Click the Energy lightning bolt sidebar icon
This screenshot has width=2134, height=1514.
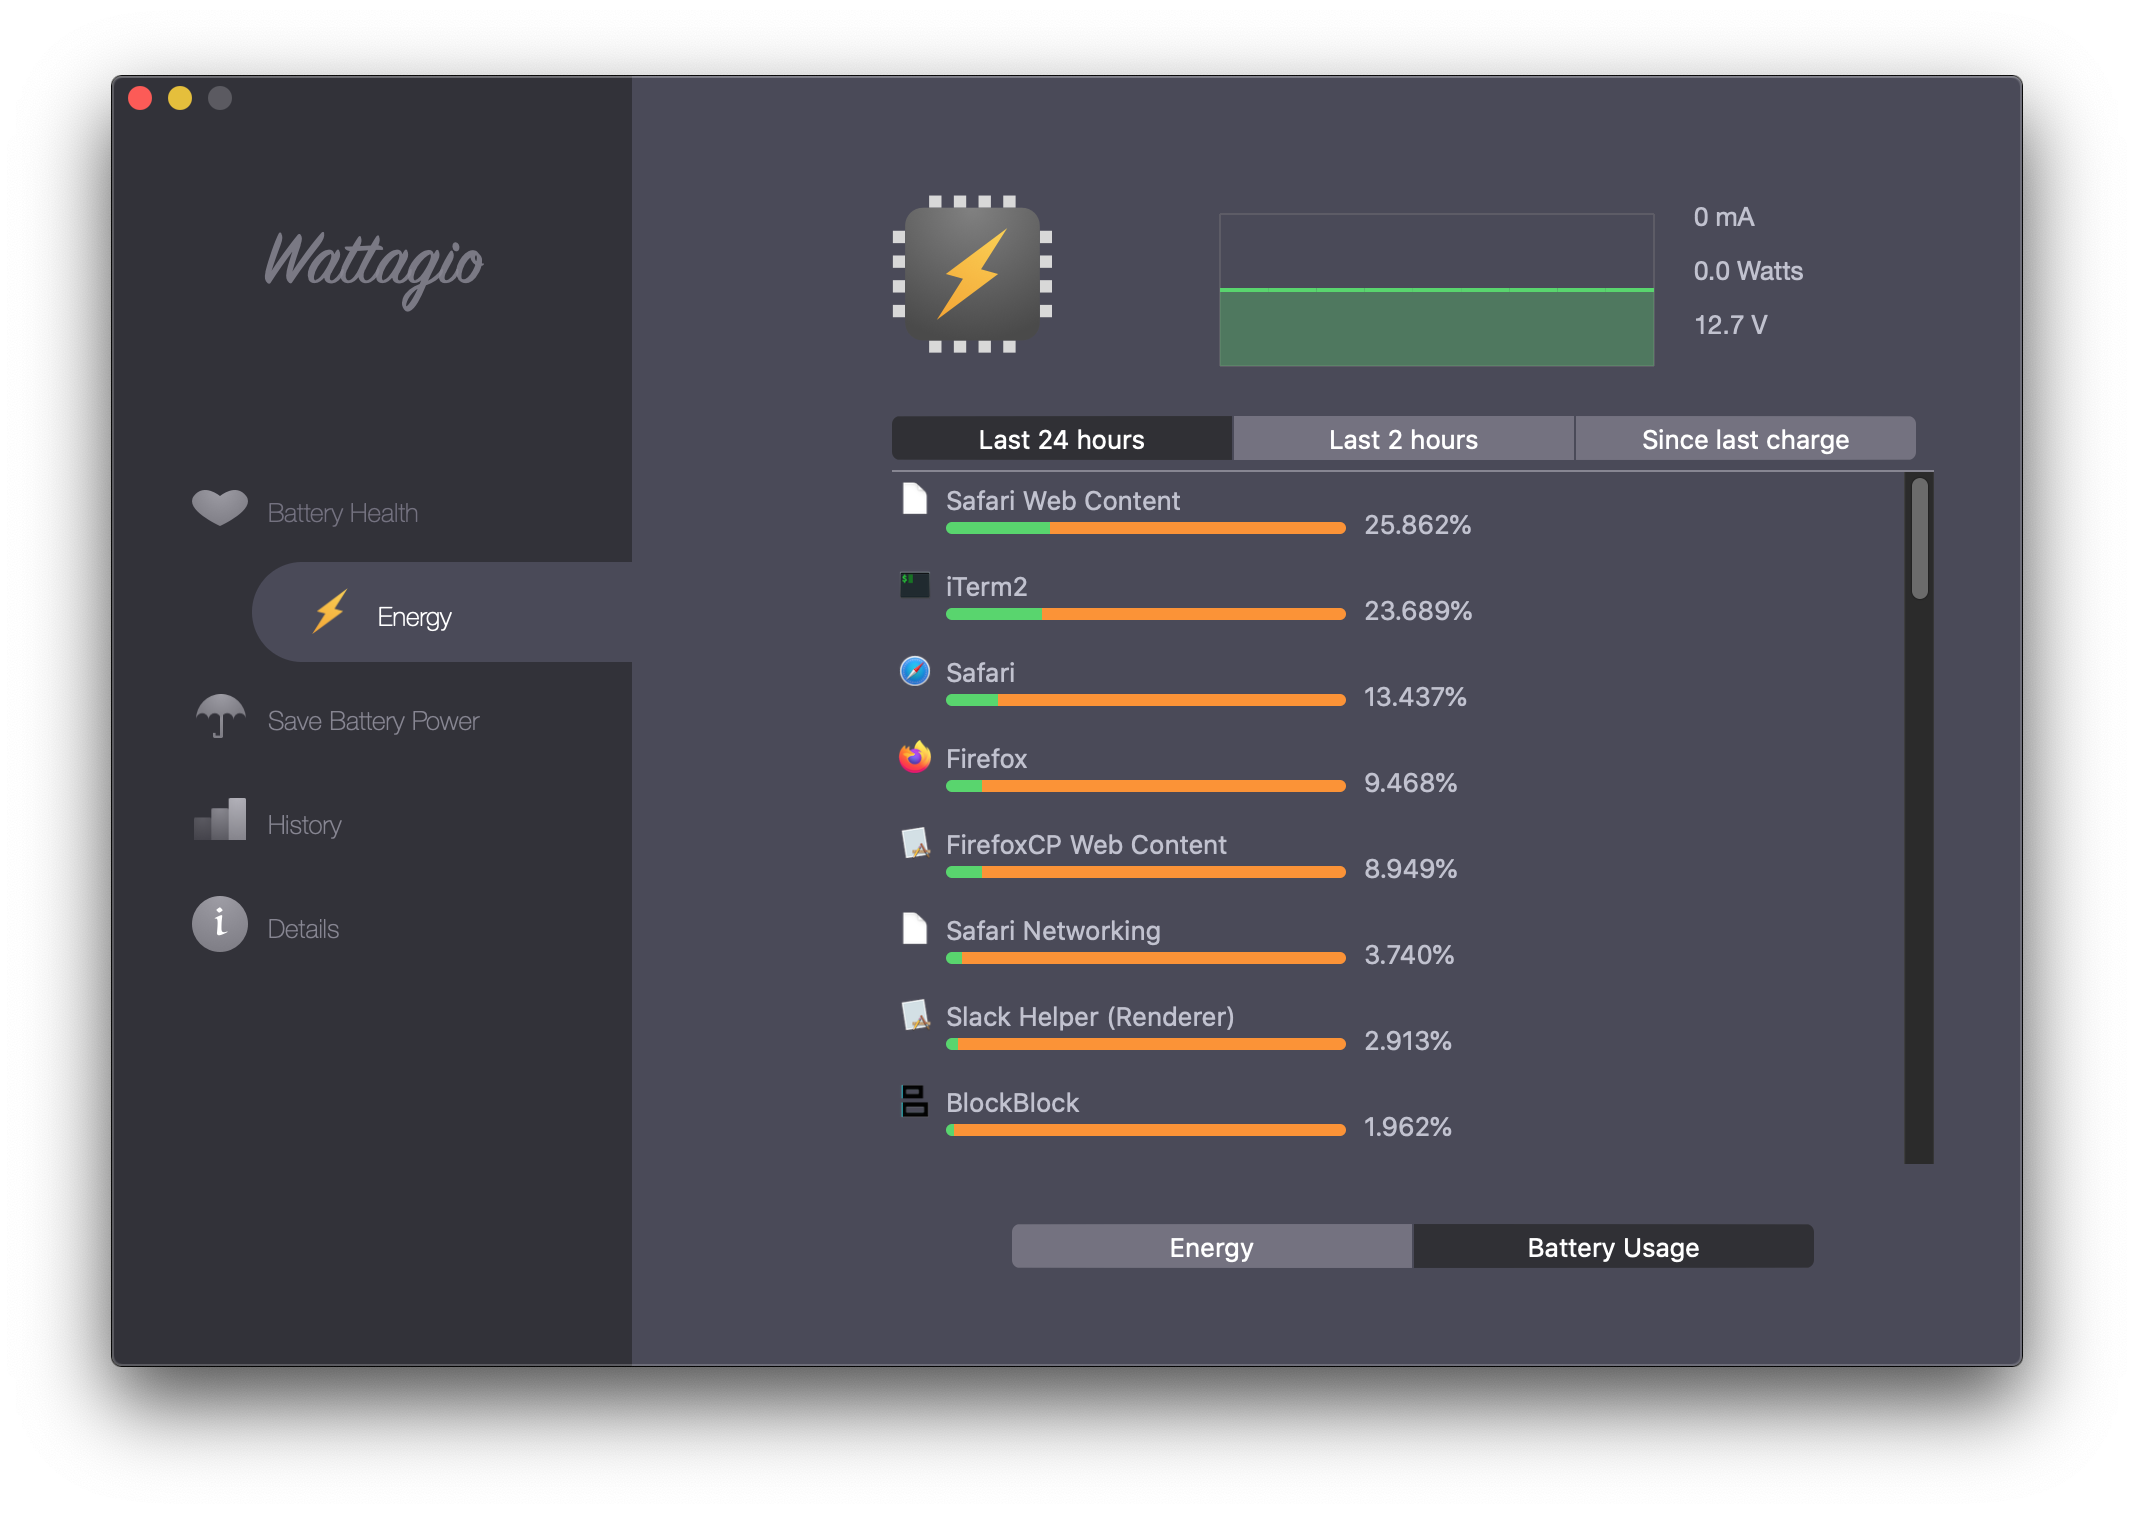click(x=330, y=611)
